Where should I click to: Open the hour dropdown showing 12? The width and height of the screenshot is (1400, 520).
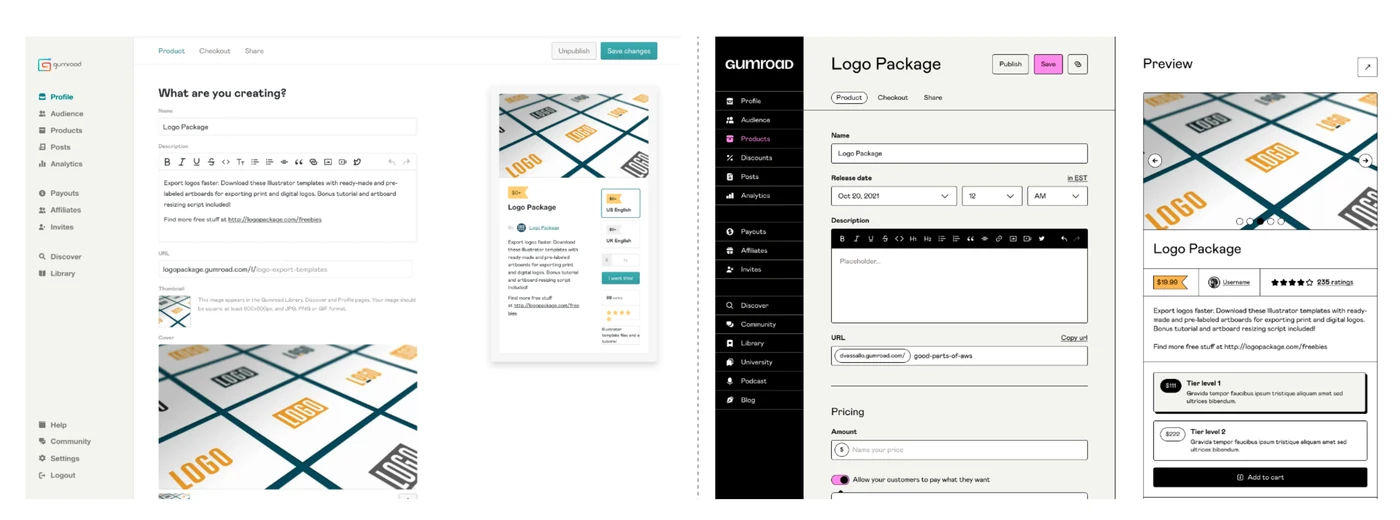pyautogui.click(x=992, y=196)
